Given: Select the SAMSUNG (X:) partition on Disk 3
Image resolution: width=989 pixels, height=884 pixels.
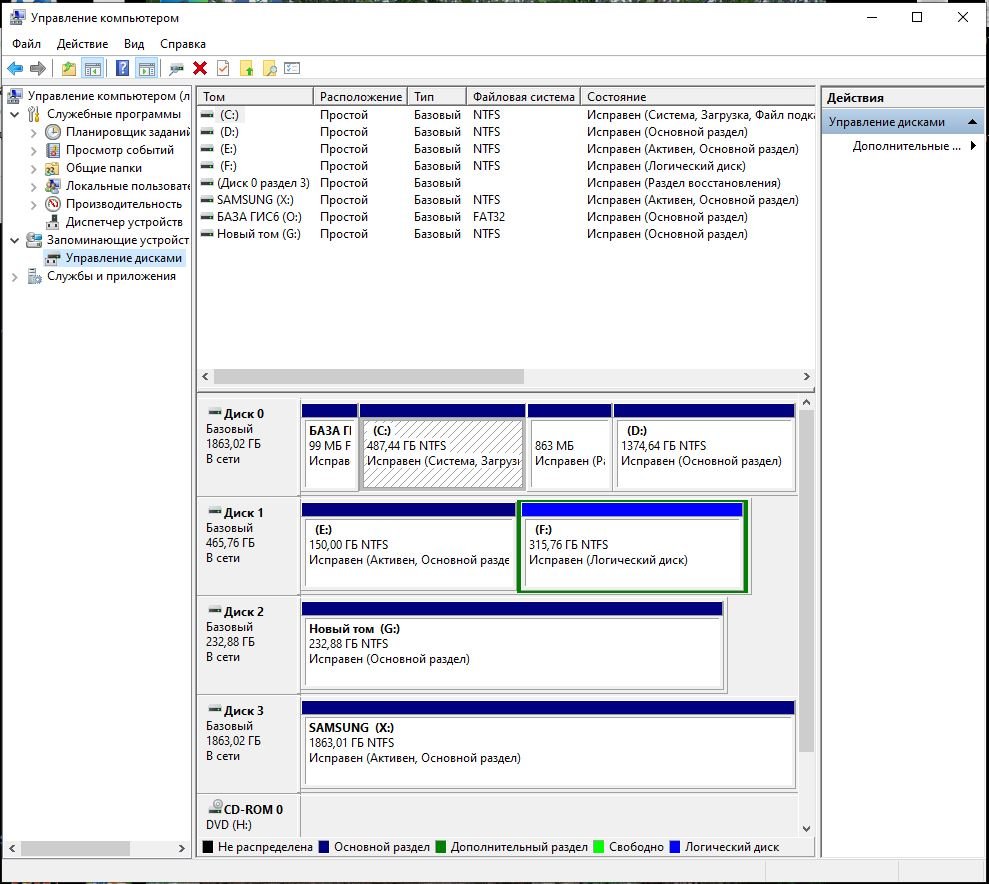Looking at the screenshot, I should point(548,750).
